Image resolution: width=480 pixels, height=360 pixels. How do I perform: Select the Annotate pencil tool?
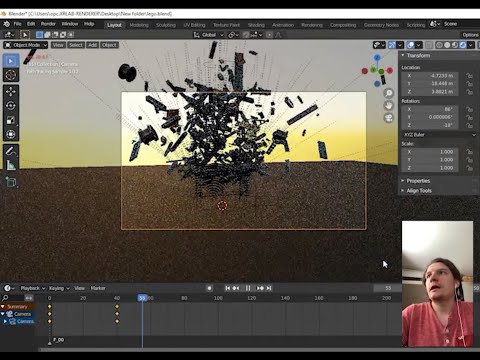pos(11,151)
